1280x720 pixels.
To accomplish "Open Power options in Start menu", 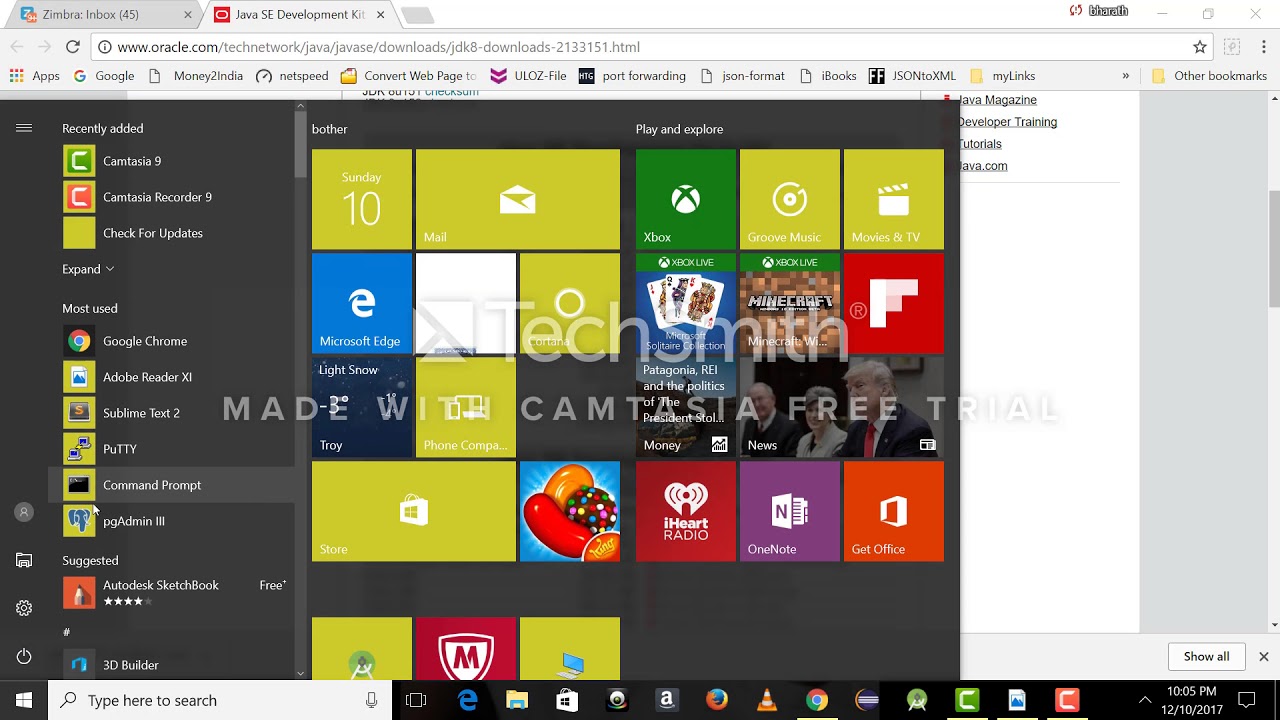I will pos(24,656).
